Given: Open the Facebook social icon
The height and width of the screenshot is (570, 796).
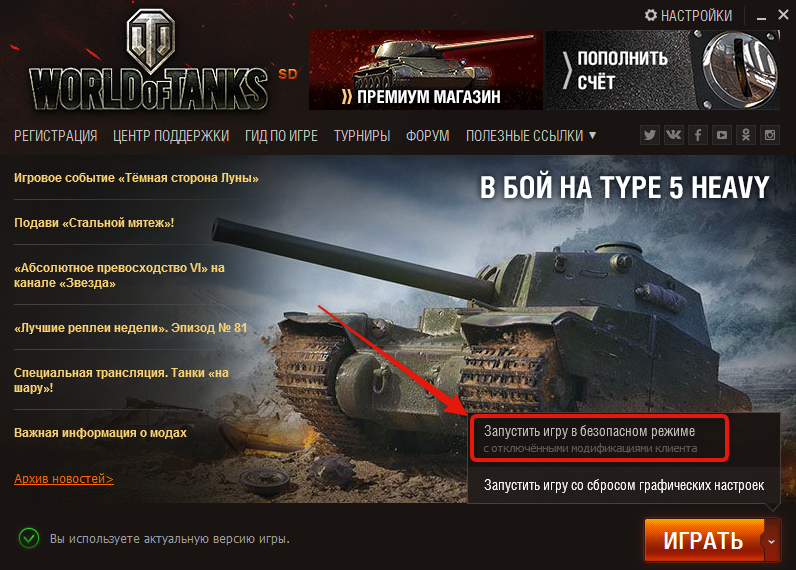Looking at the screenshot, I should point(698,135).
